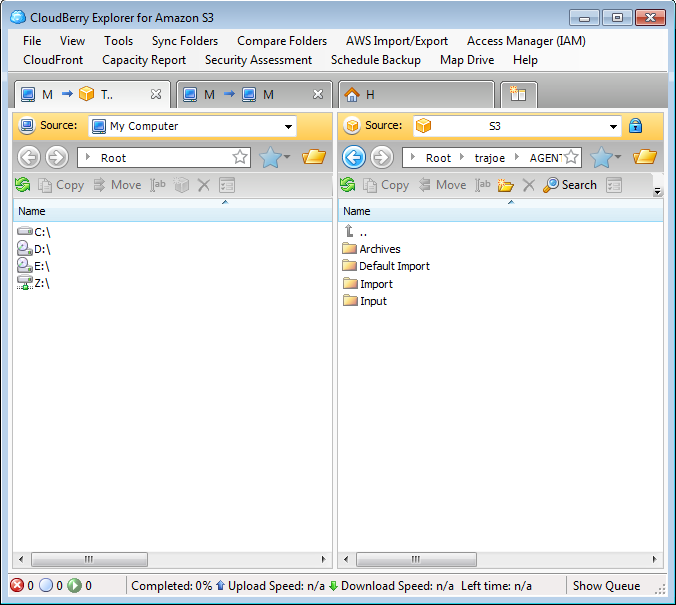Go back in the S3 pane
676x605 pixels.
pos(354,157)
